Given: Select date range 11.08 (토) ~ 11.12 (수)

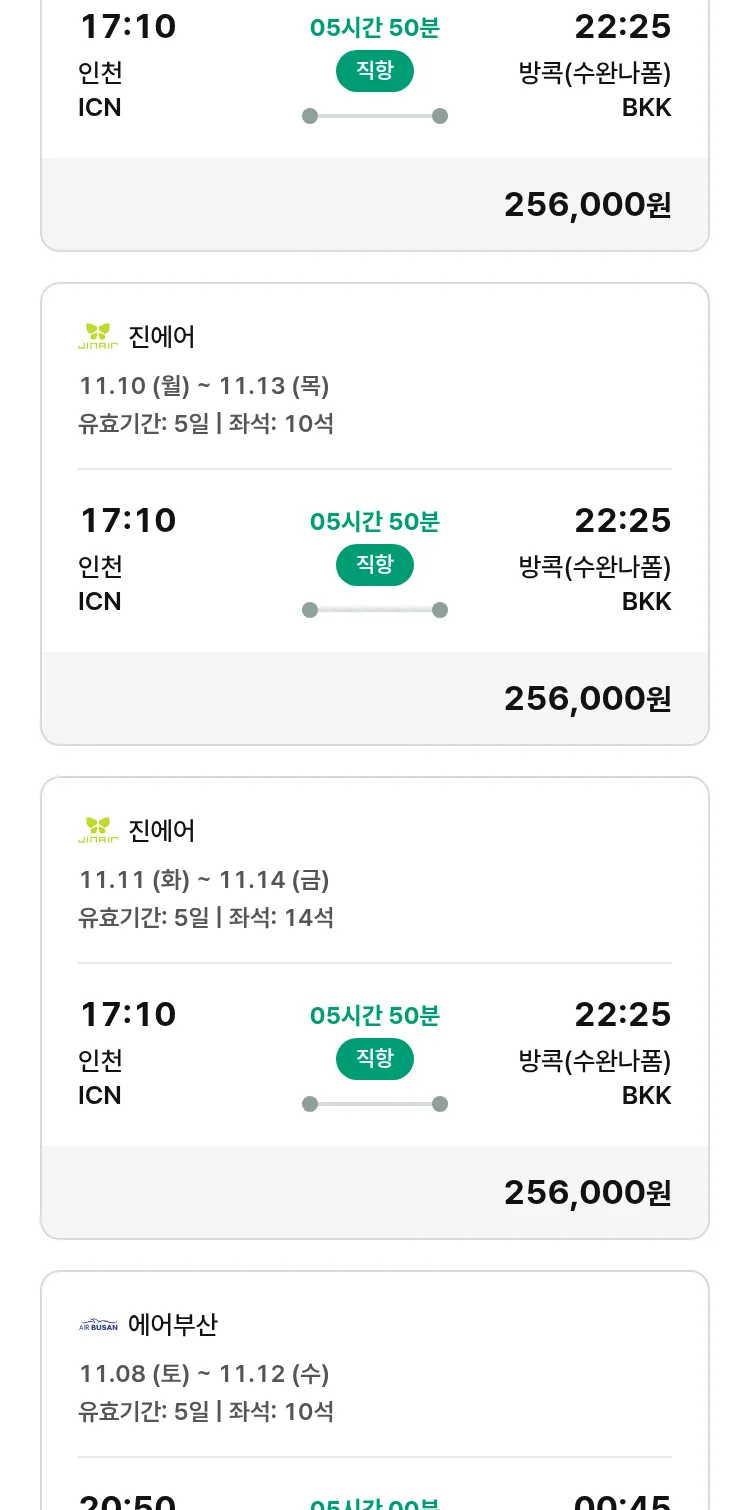Looking at the screenshot, I should [204, 1374].
